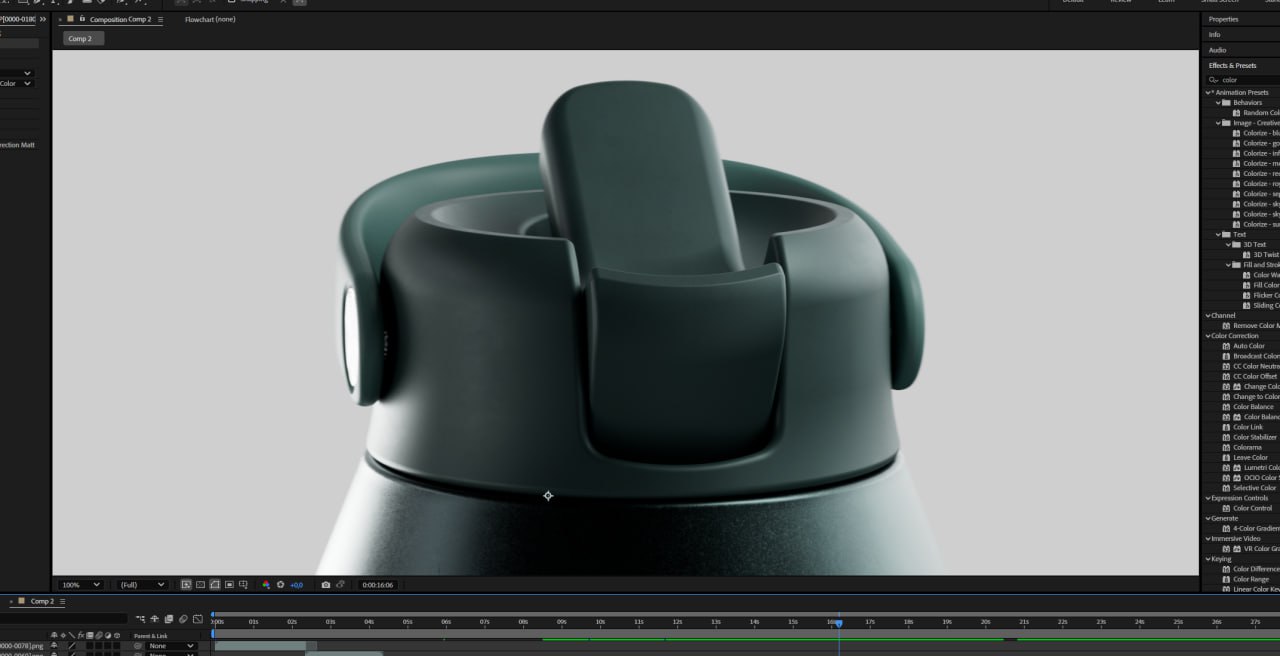The width and height of the screenshot is (1280, 656).
Task: Collapse the 3D Text folder
Action: [1228, 244]
